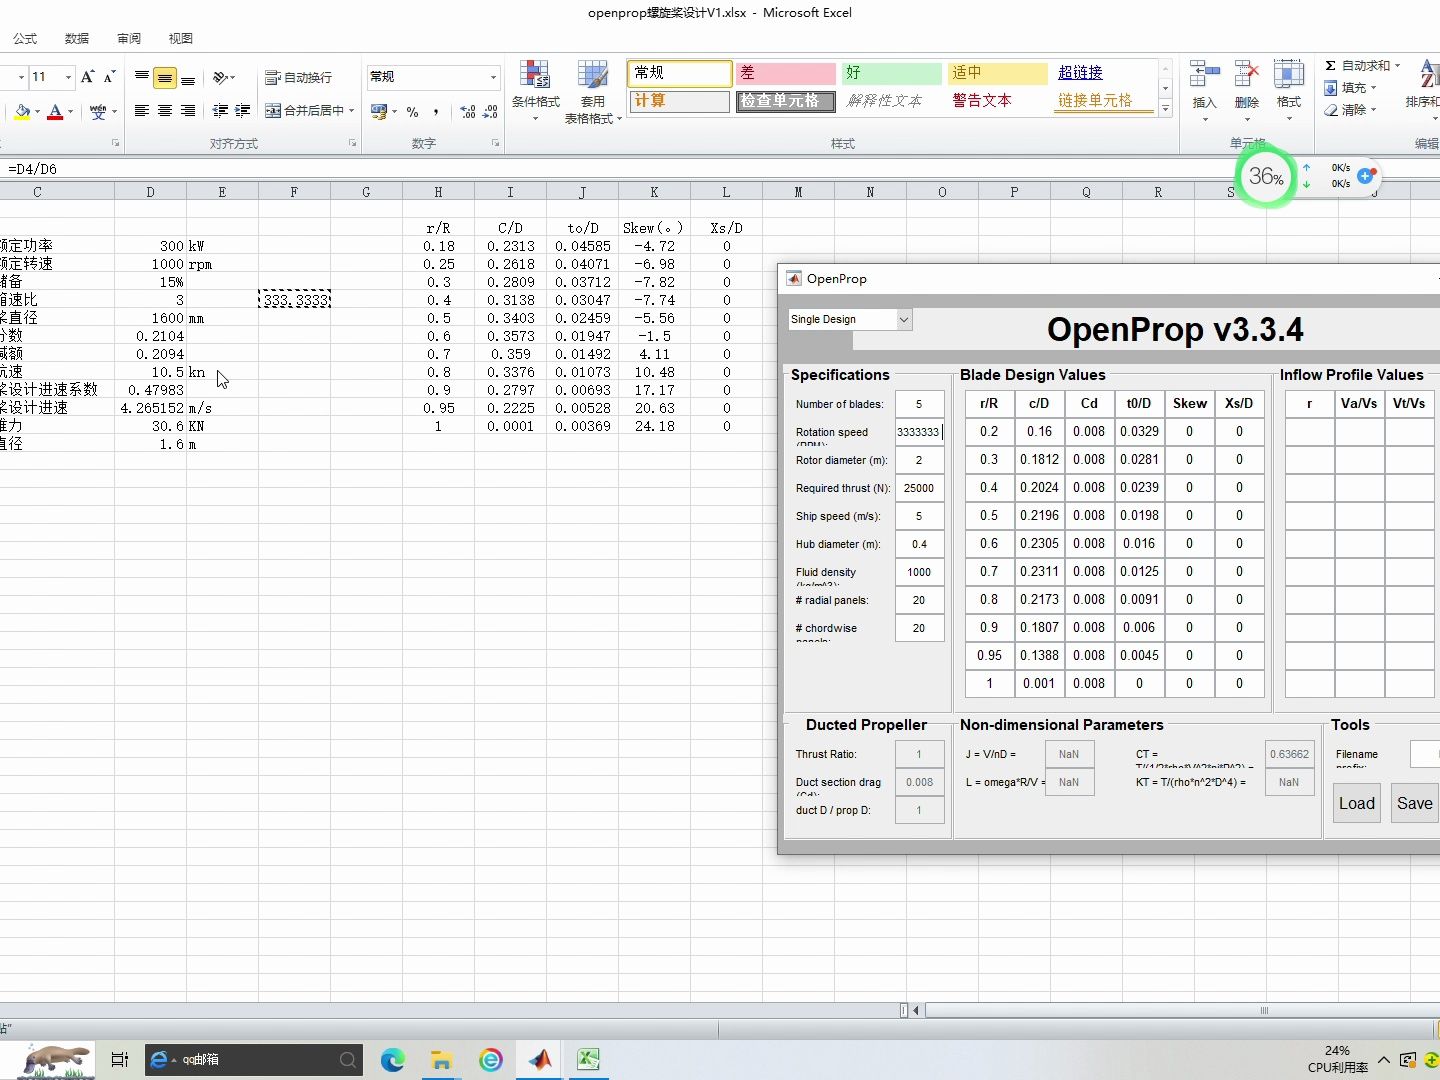
Task: Open the text orientation options
Action: tap(224, 77)
